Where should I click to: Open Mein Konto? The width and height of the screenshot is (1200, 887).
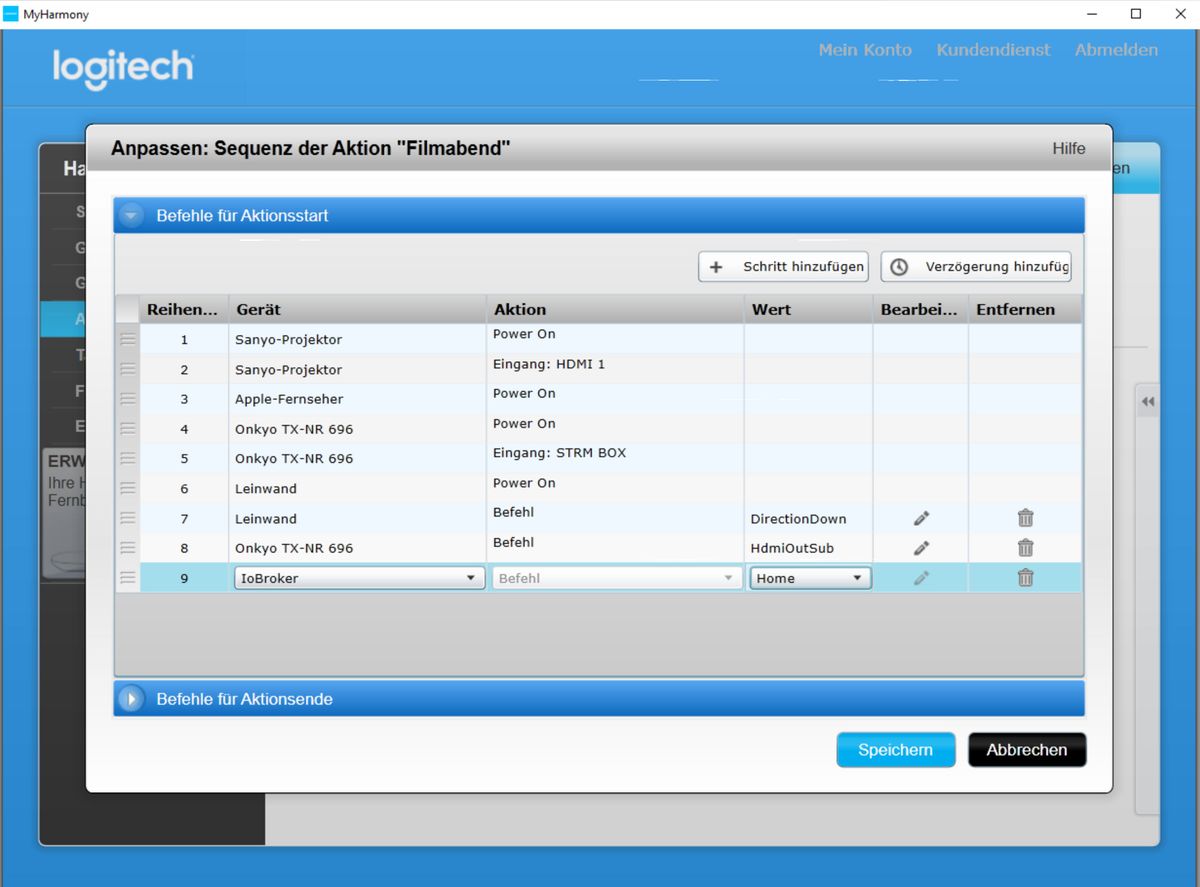click(x=865, y=50)
